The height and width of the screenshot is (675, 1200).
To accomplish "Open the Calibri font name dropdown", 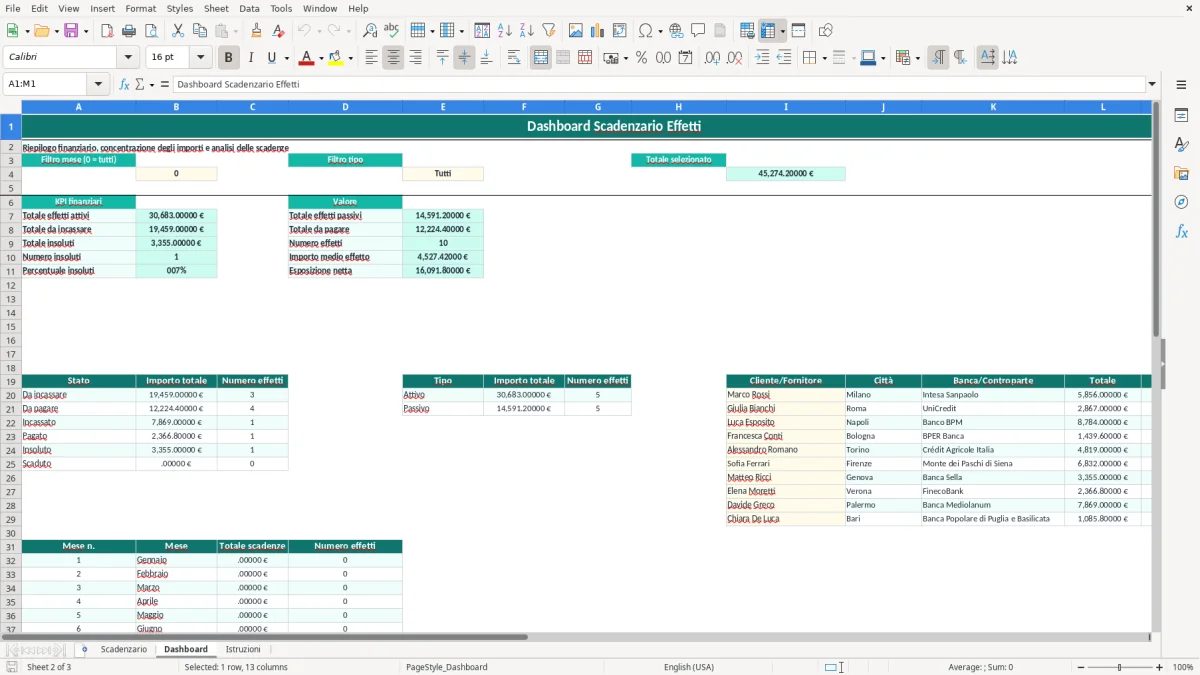I will (128, 58).
